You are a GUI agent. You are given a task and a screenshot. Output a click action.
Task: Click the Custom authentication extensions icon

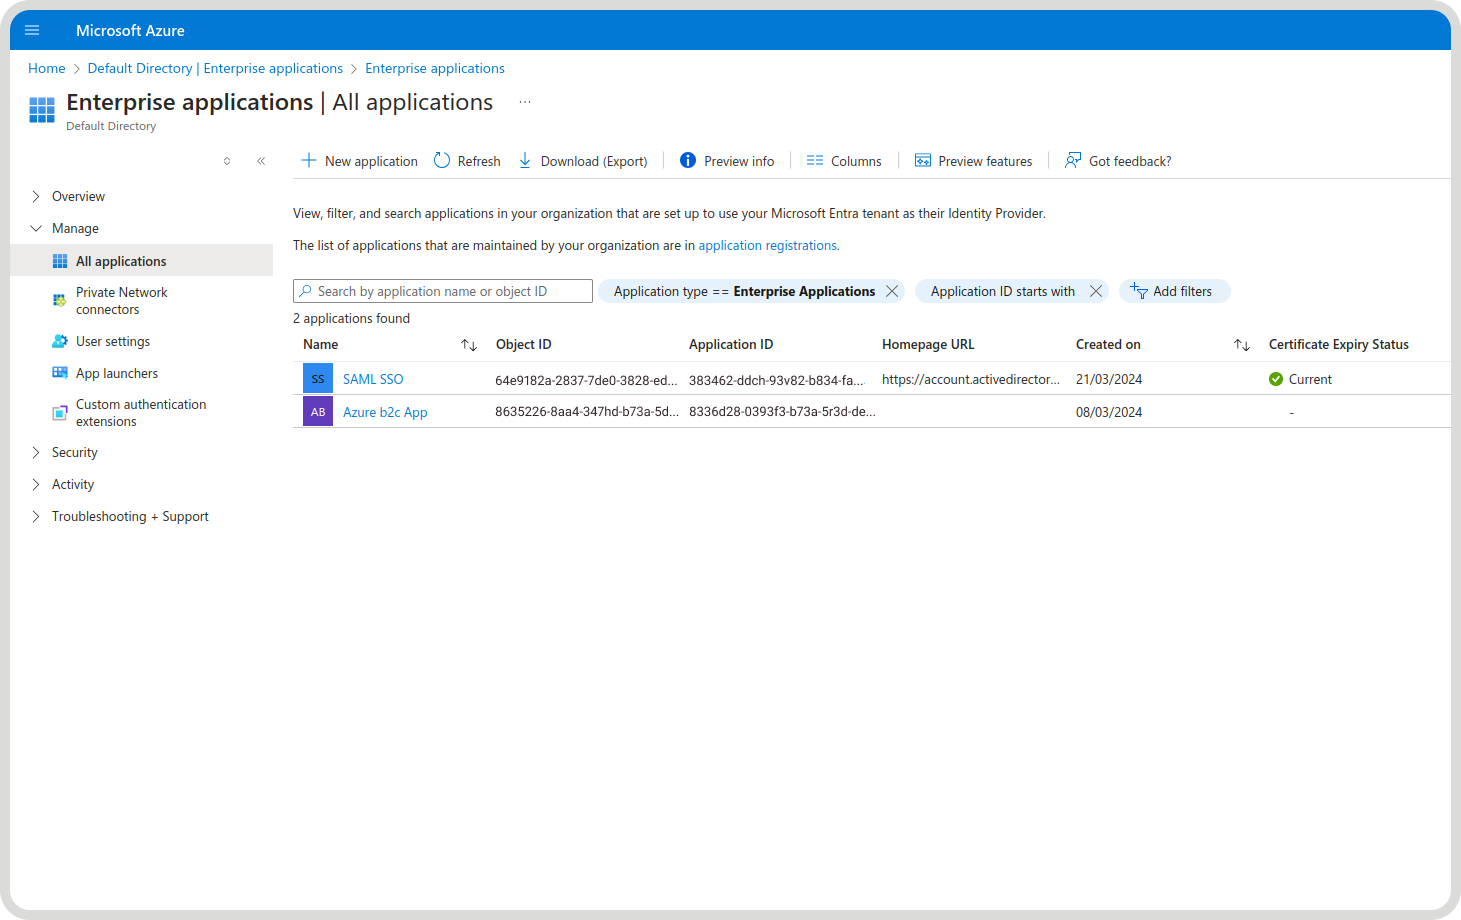click(x=60, y=412)
